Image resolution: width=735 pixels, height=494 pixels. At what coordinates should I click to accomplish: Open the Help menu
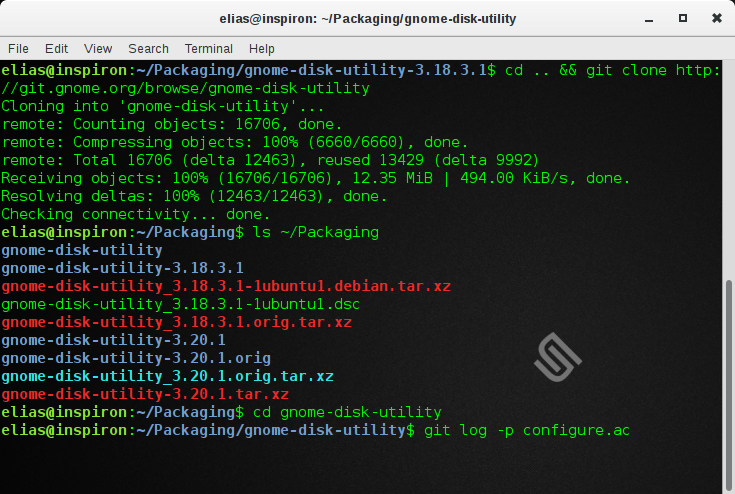click(x=261, y=48)
